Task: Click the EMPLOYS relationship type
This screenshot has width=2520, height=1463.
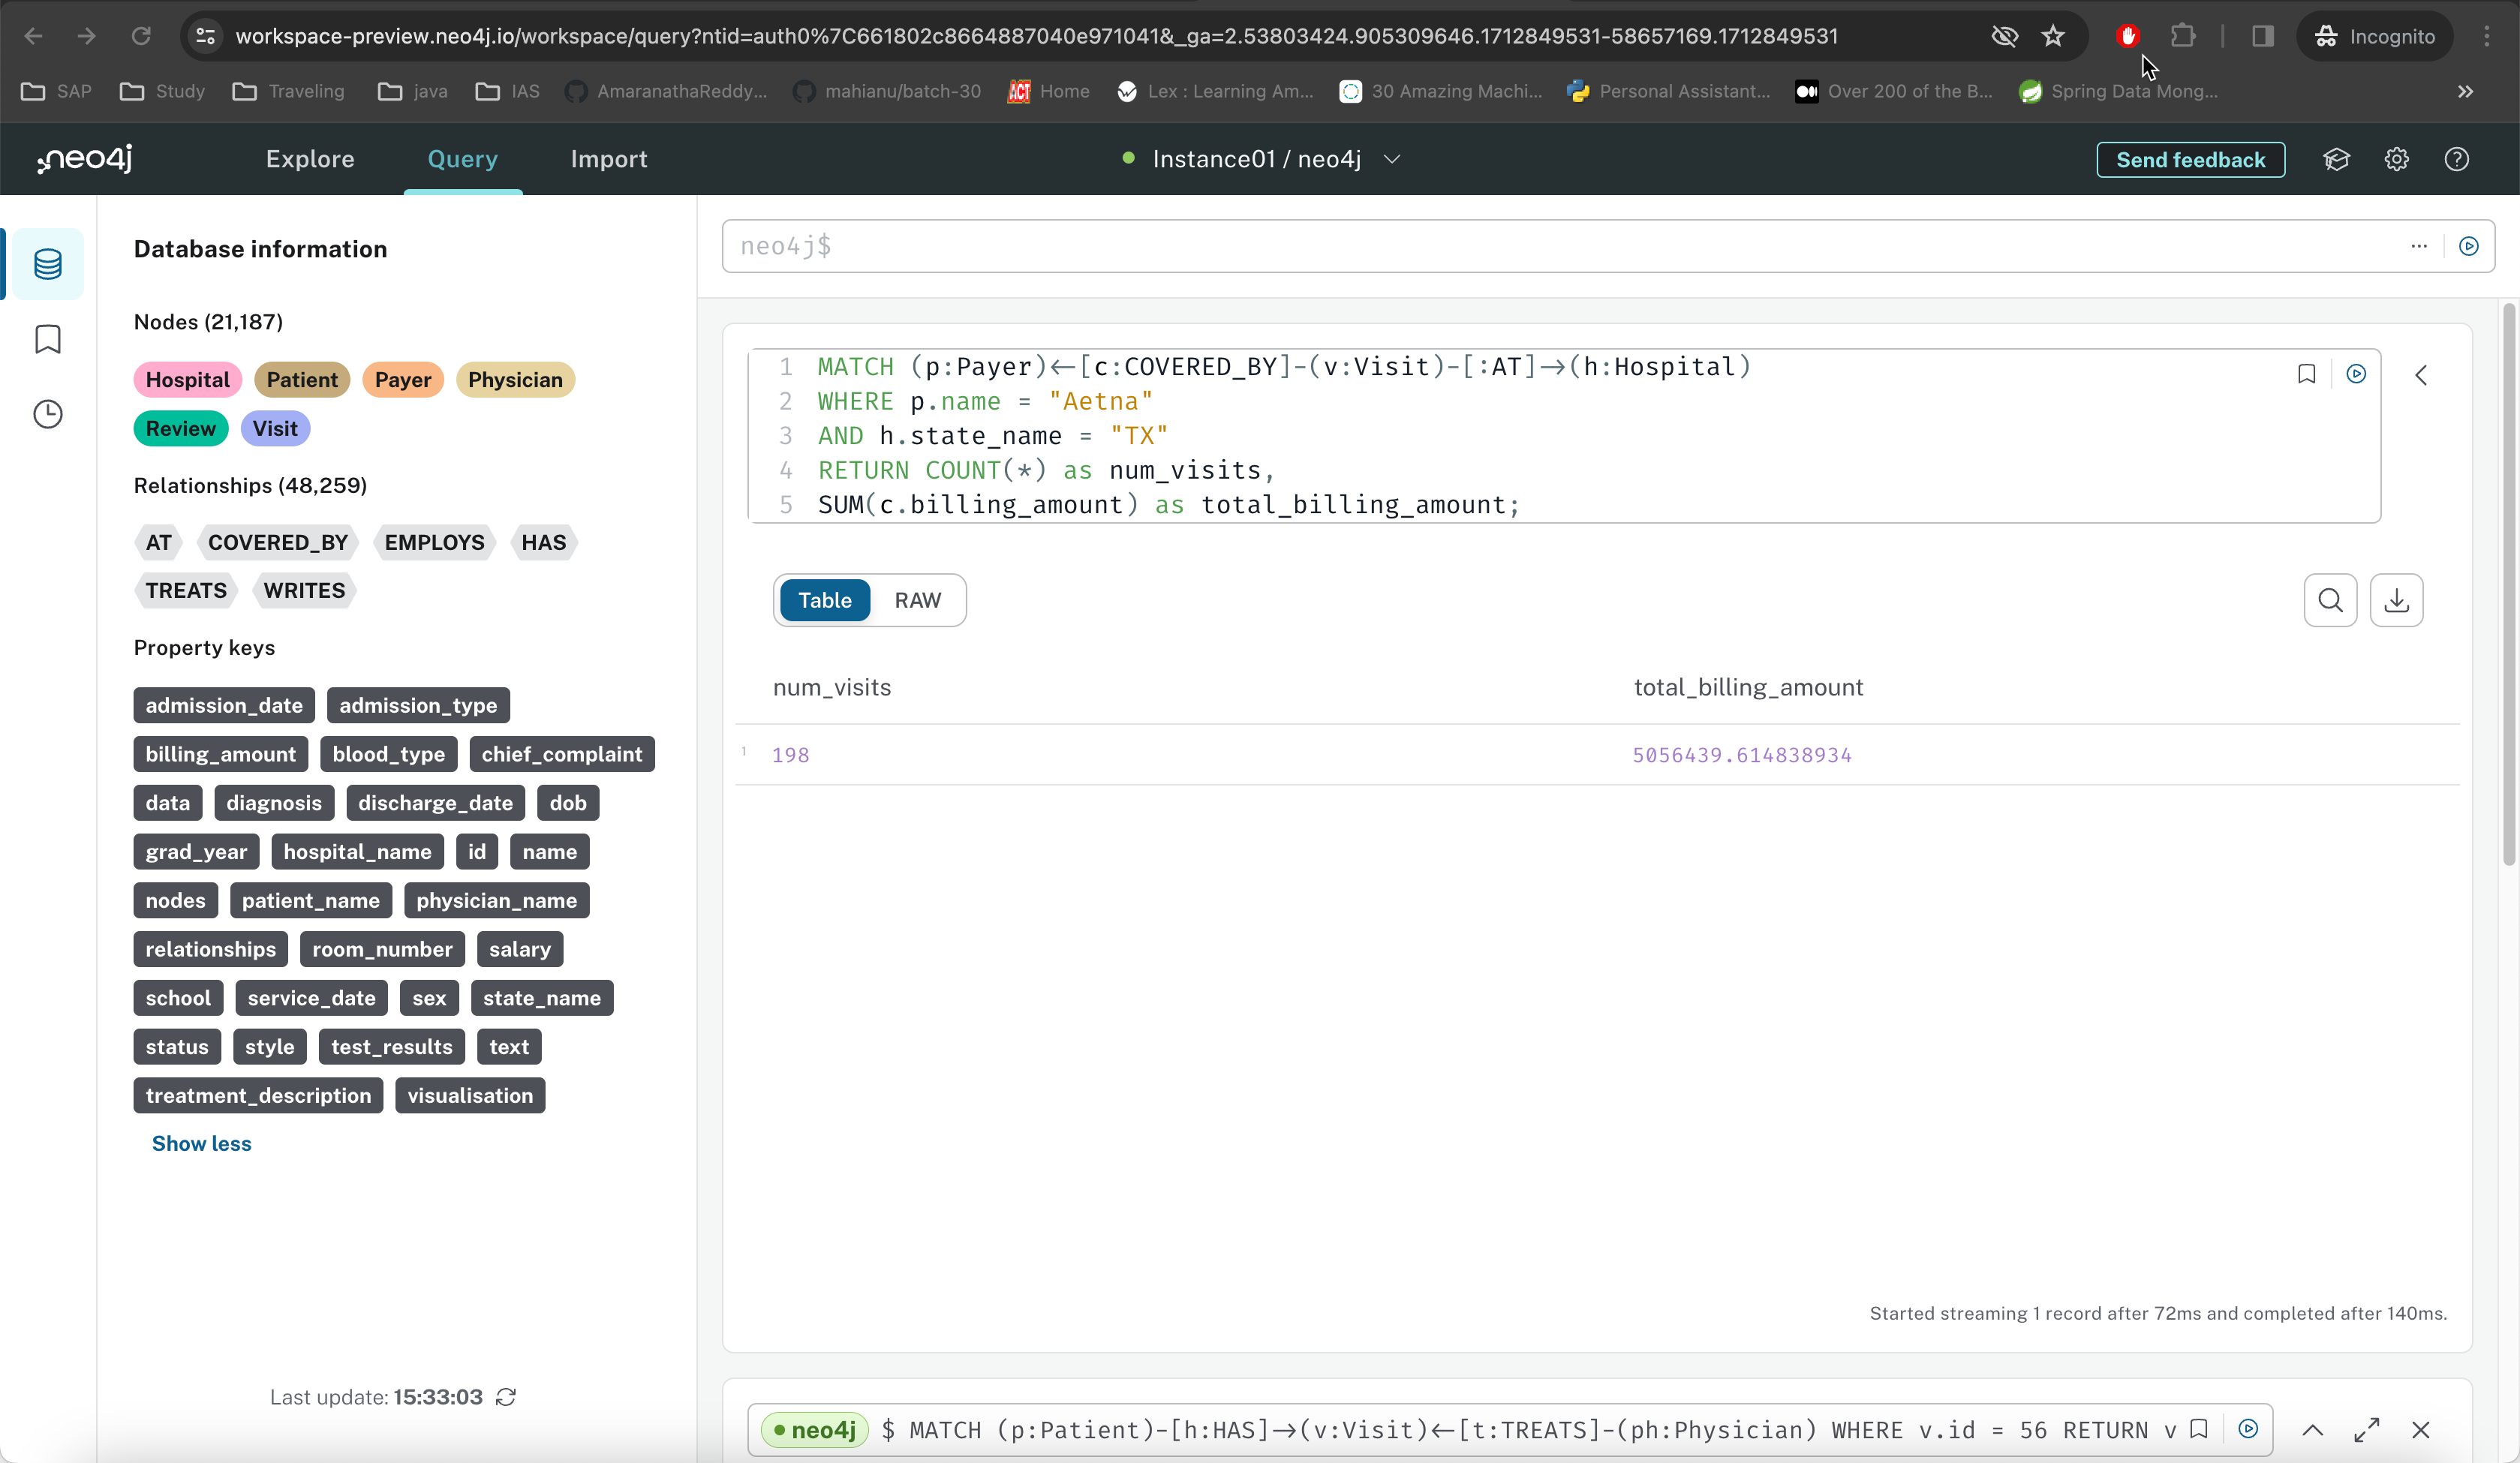Action: [434, 542]
